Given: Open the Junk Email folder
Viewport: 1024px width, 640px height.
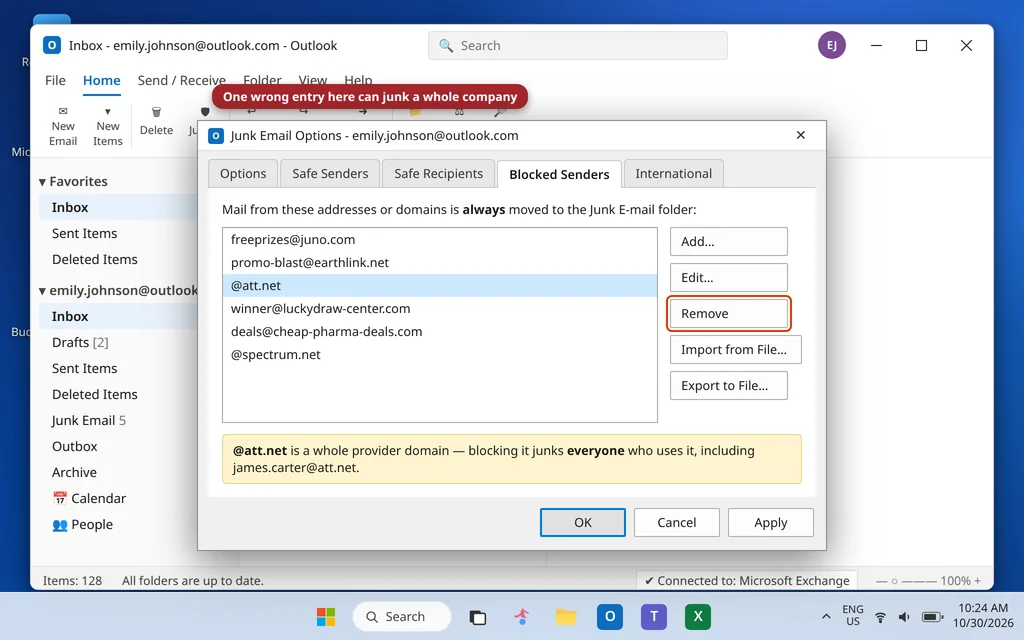Looking at the screenshot, I should coord(118,421).
